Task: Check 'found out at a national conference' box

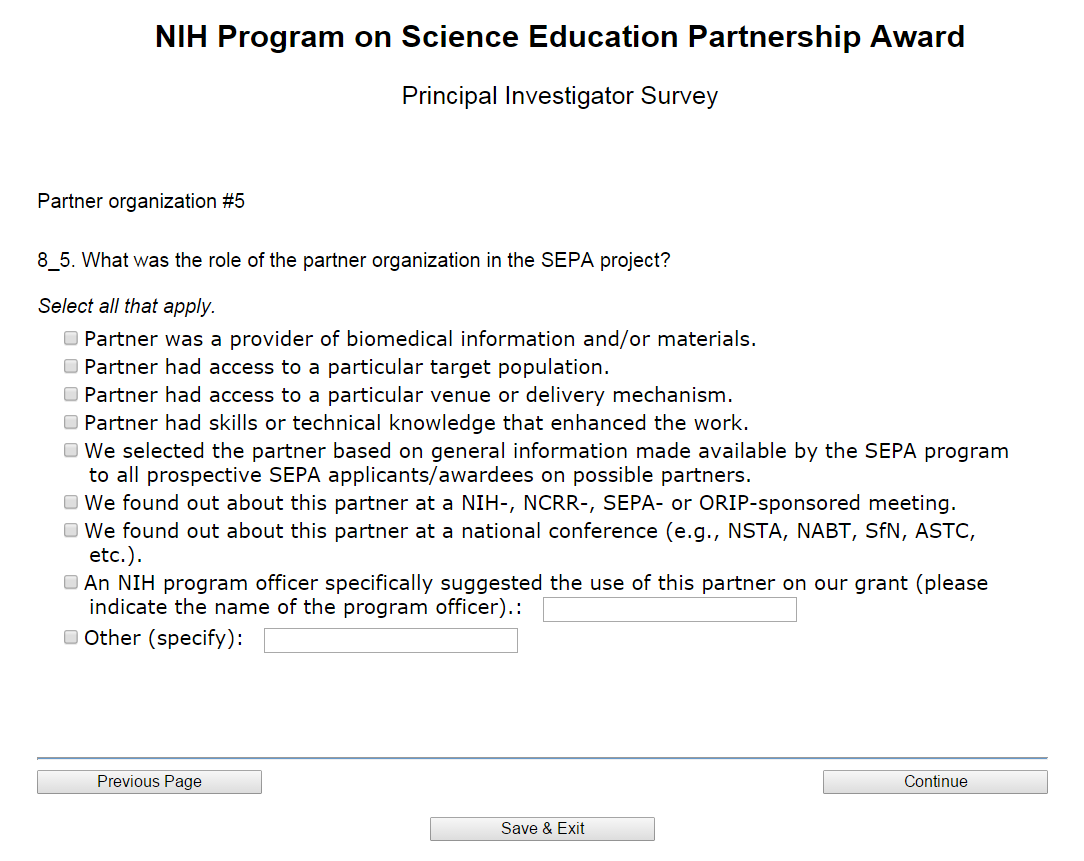Action: coord(71,530)
